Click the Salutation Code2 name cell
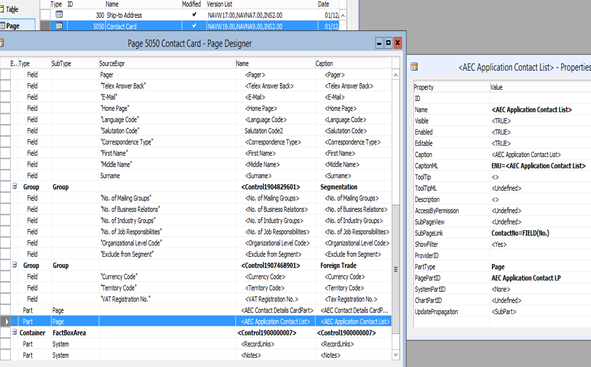The width and height of the screenshot is (591, 367). (275, 131)
